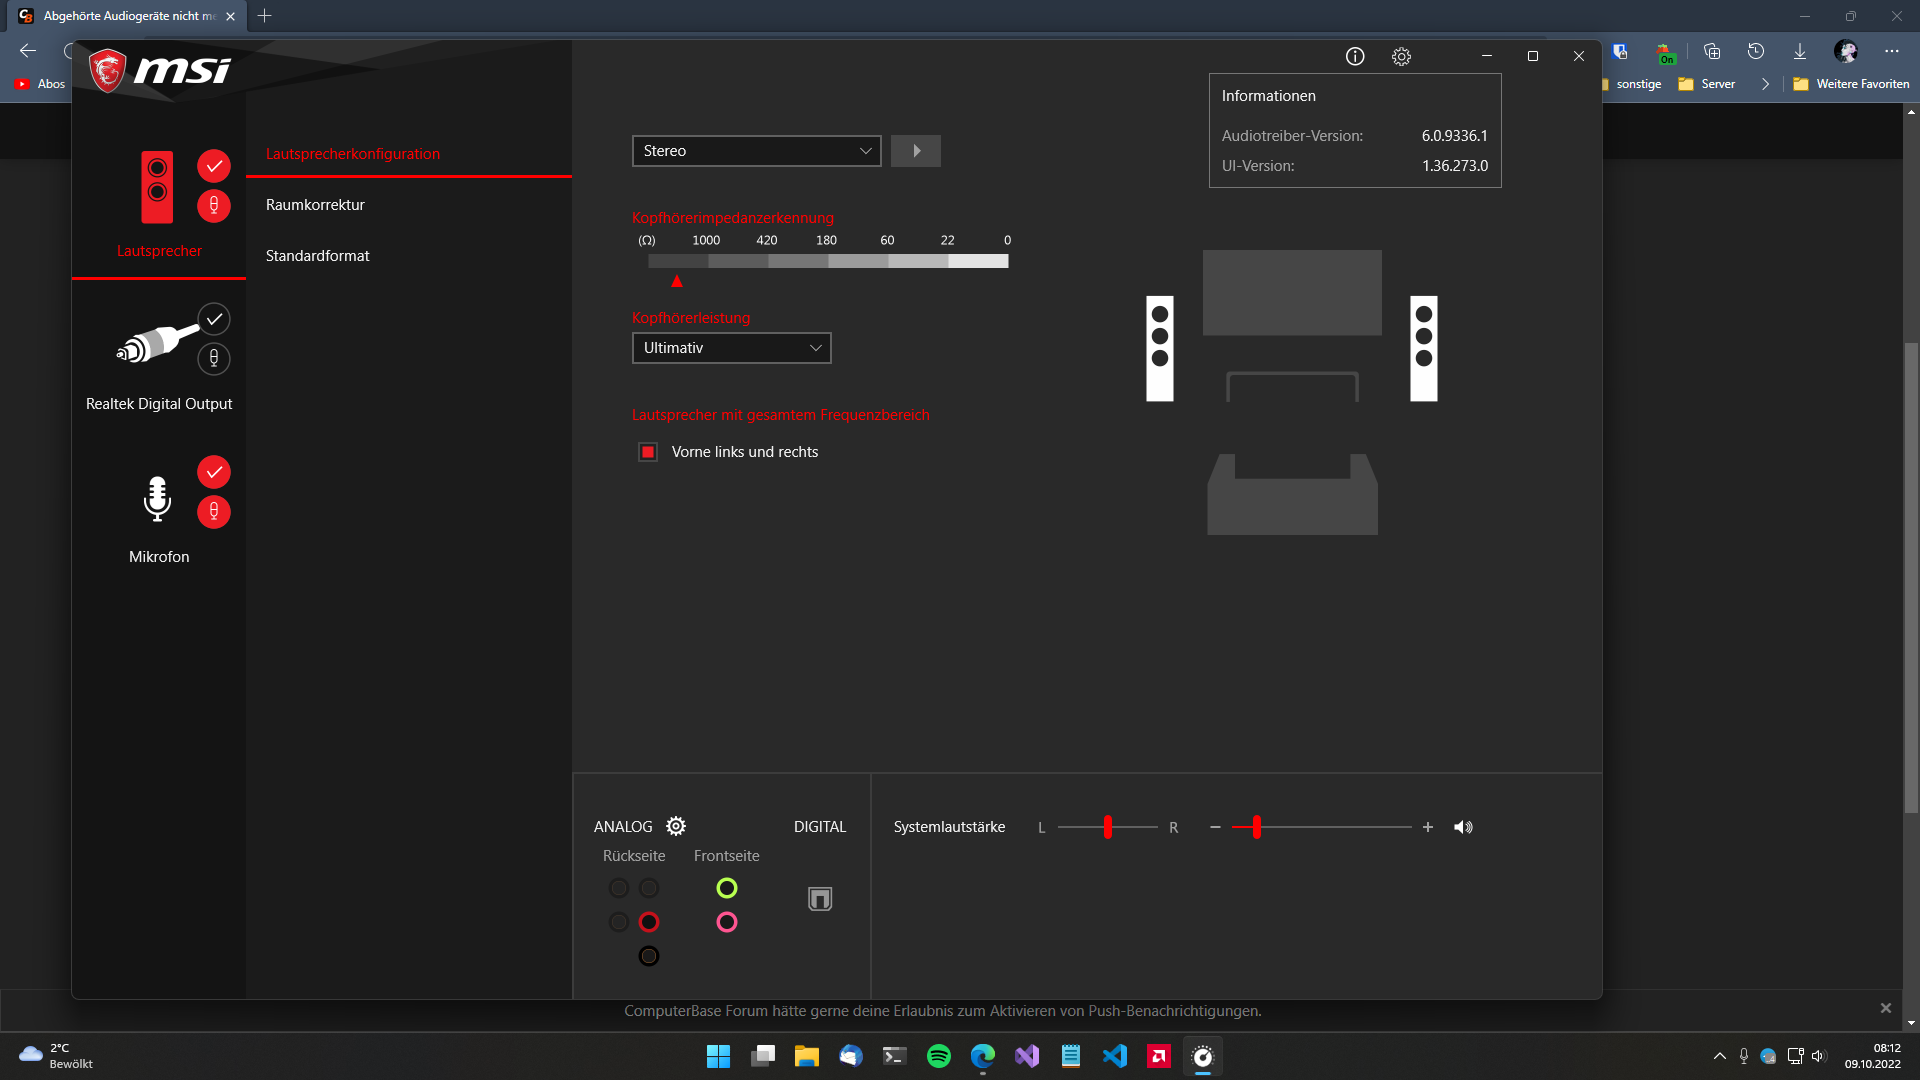1920x1080 pixels.
Task: Toggle the 'Vorne links und rechts' checkbox
Action: 647,451
